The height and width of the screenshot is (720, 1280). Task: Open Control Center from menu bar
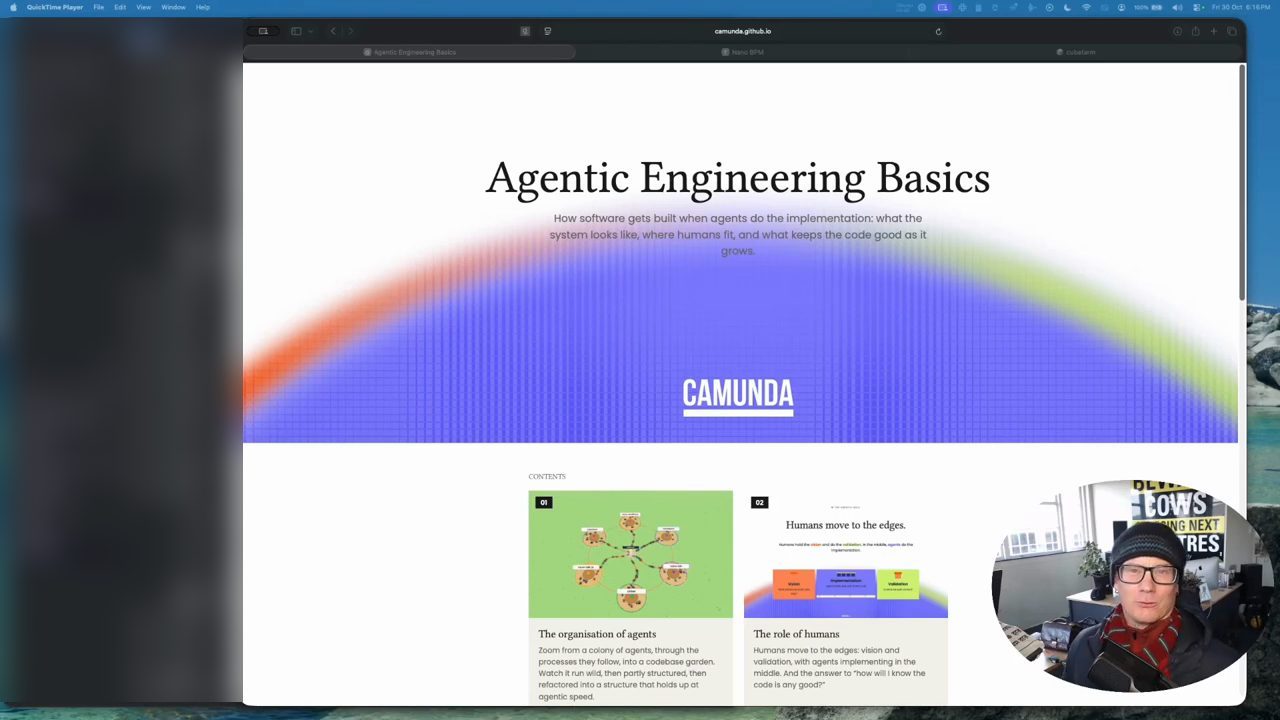tap(1198, 7)
